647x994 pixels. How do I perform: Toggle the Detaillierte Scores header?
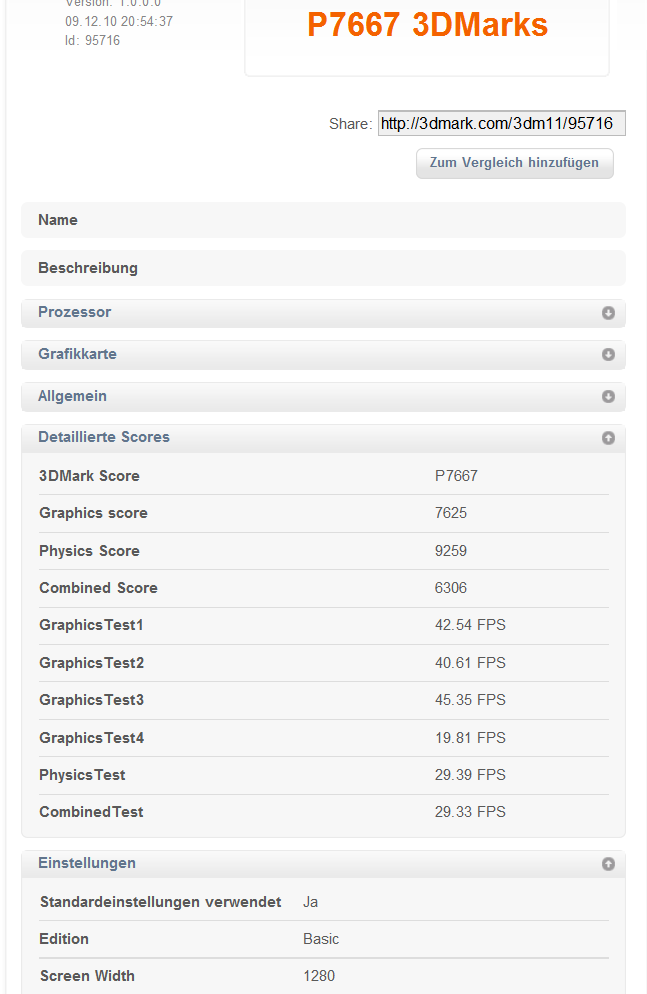click(323, 438)
